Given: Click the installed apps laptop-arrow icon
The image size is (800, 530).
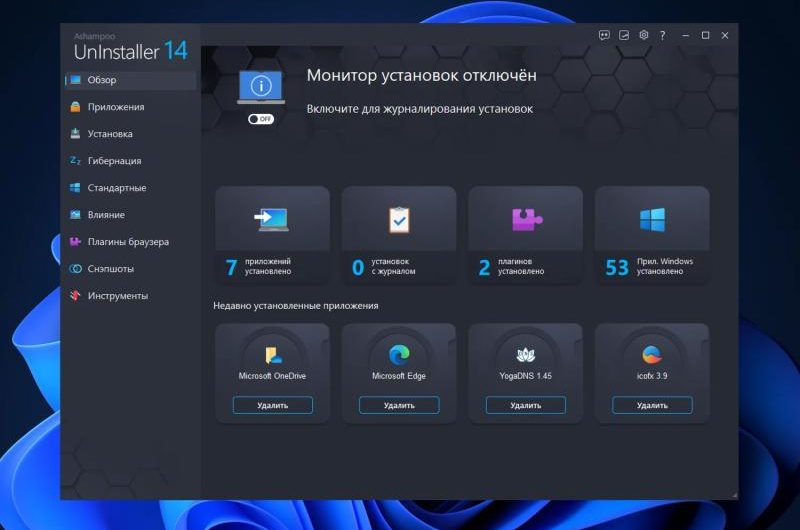Looking at the screenshot, I should point(271,220).
